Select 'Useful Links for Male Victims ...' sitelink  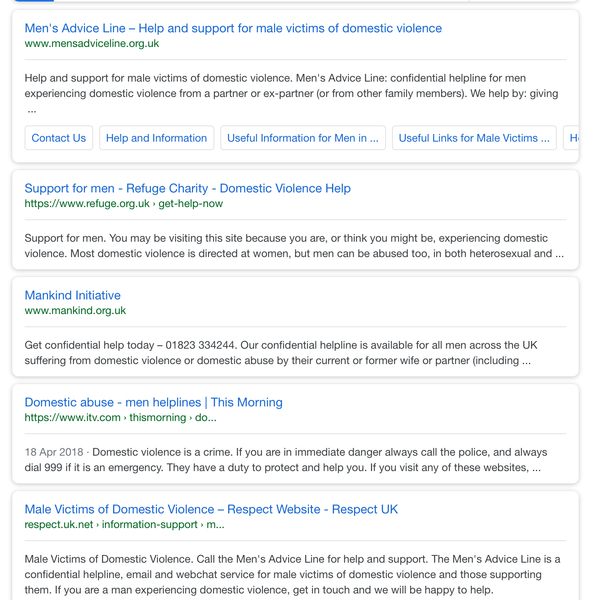click(x=474, y=138)
